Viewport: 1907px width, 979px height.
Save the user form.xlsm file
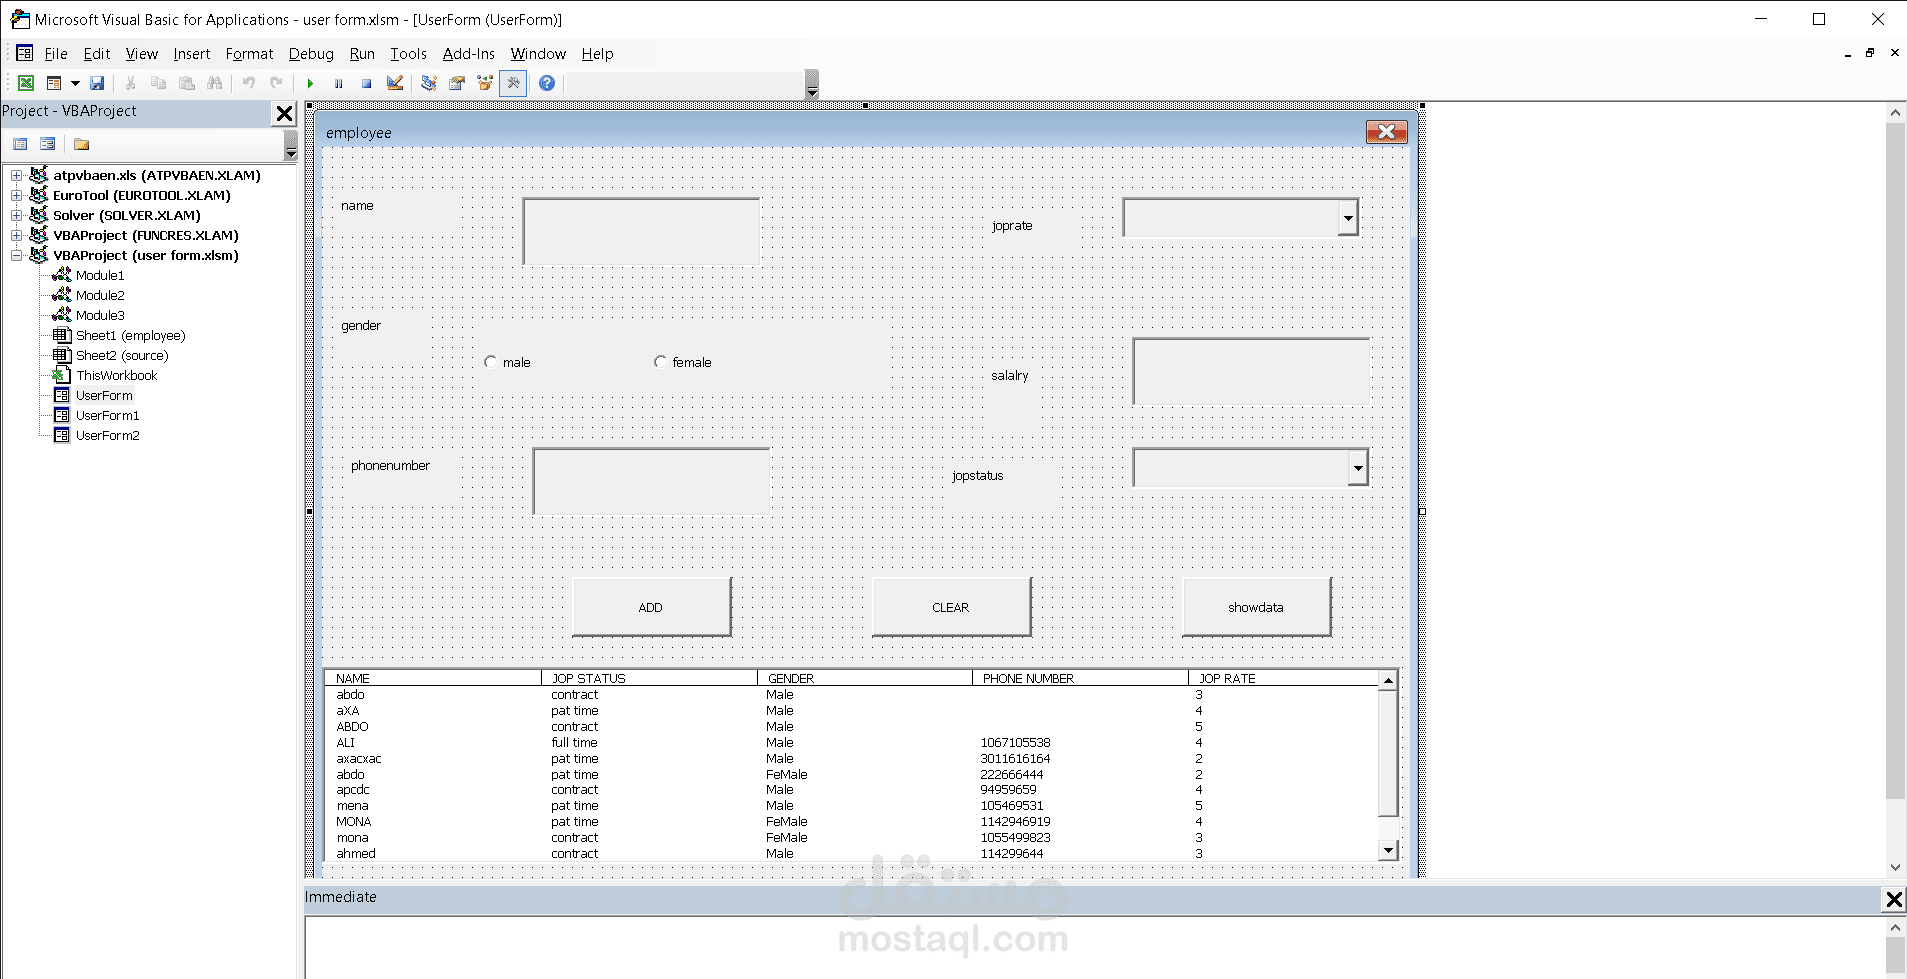tap(97, 83)
